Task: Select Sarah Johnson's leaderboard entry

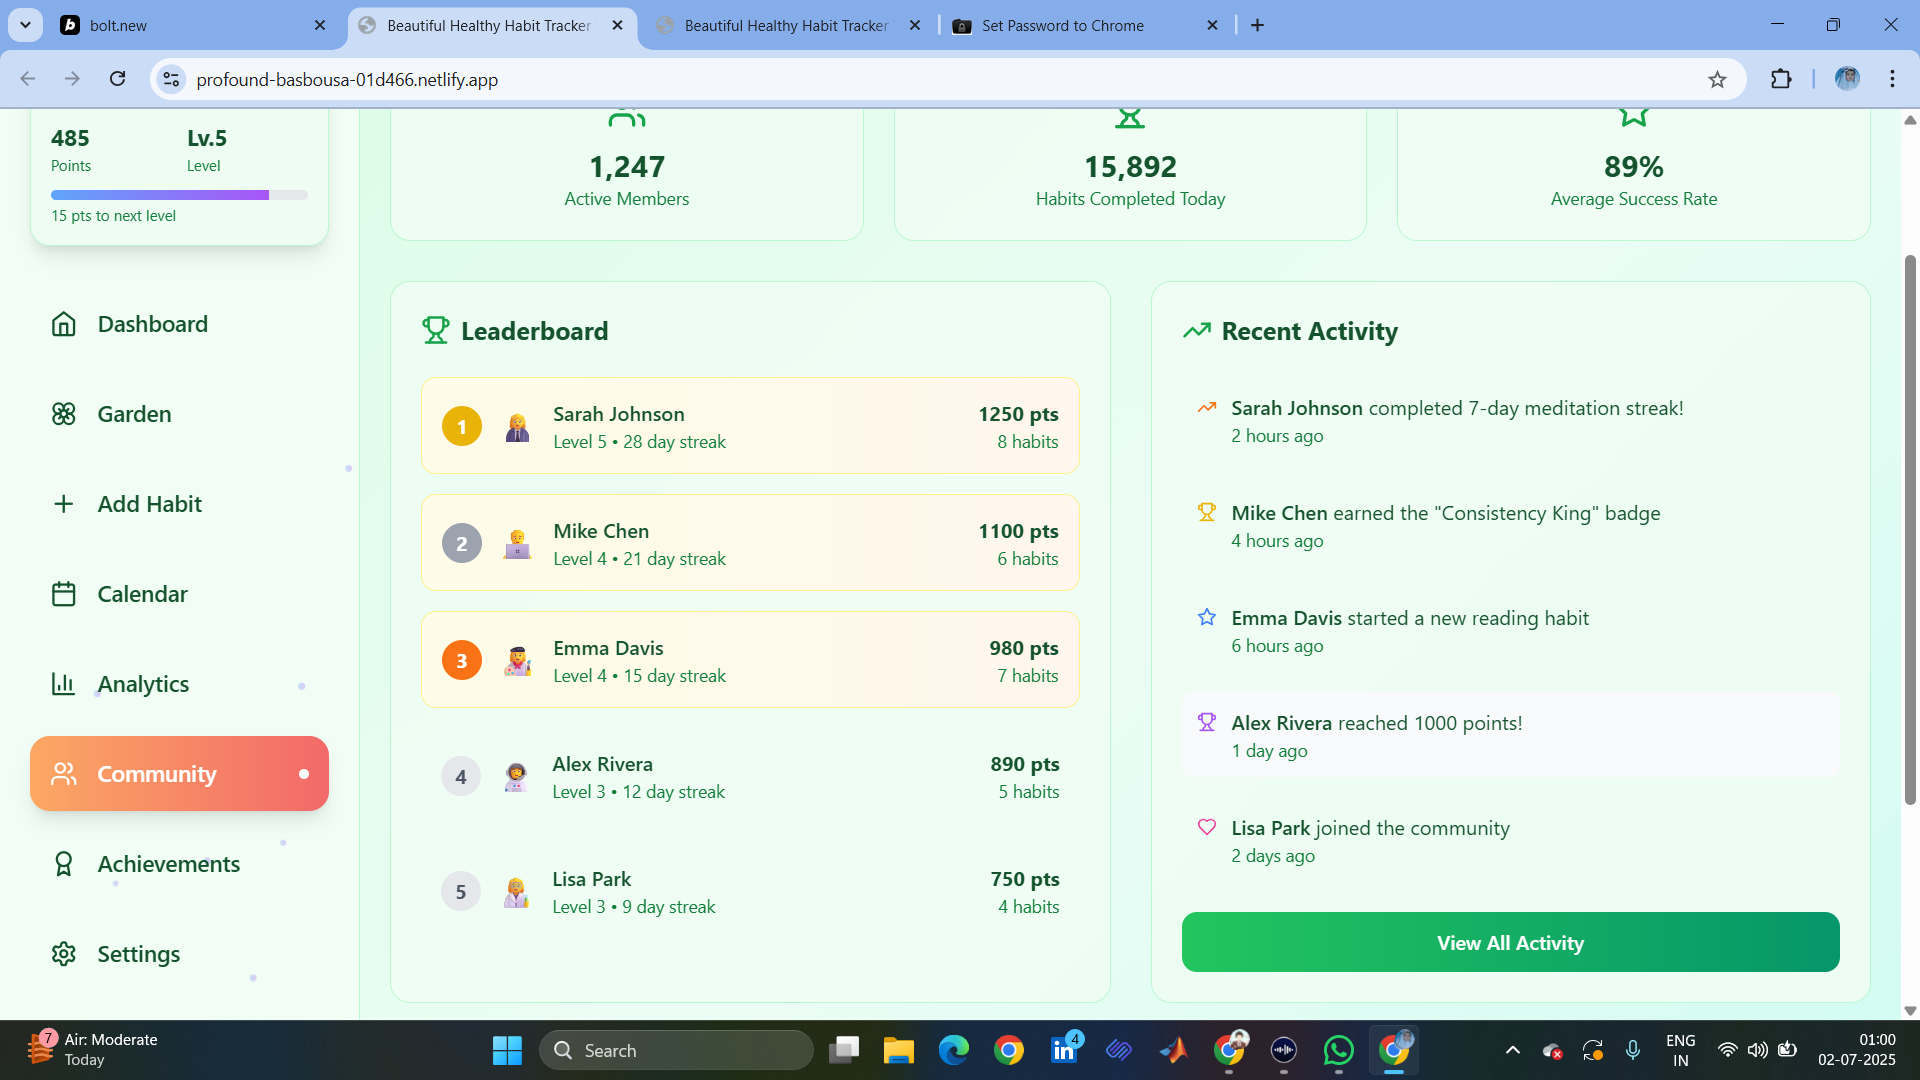Action: pyautogui.click(x=750, y=426)
